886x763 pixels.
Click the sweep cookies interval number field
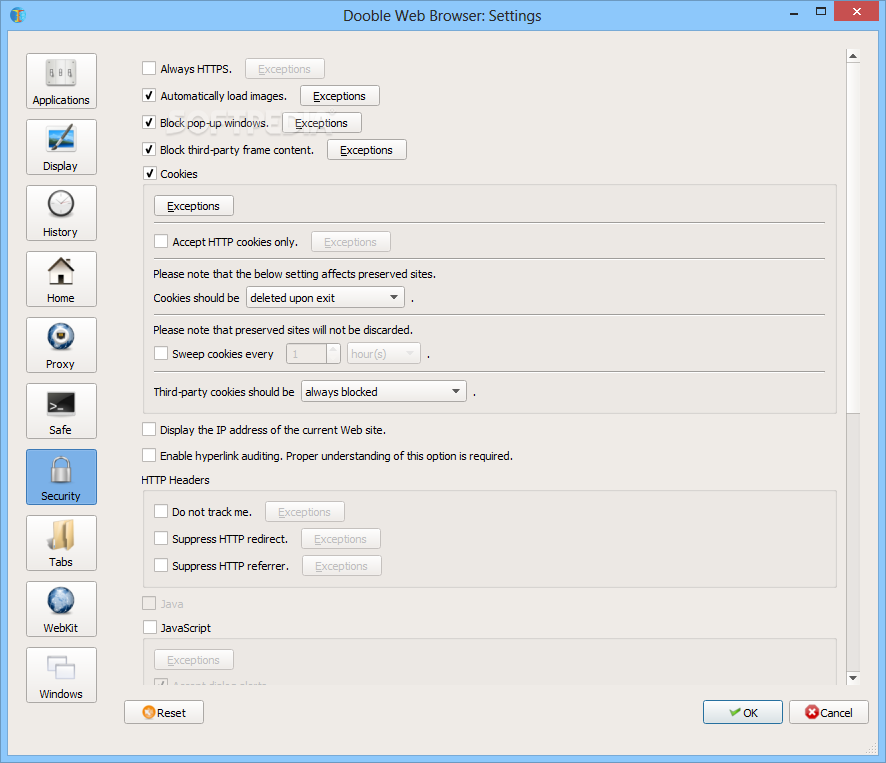point(307,354)
